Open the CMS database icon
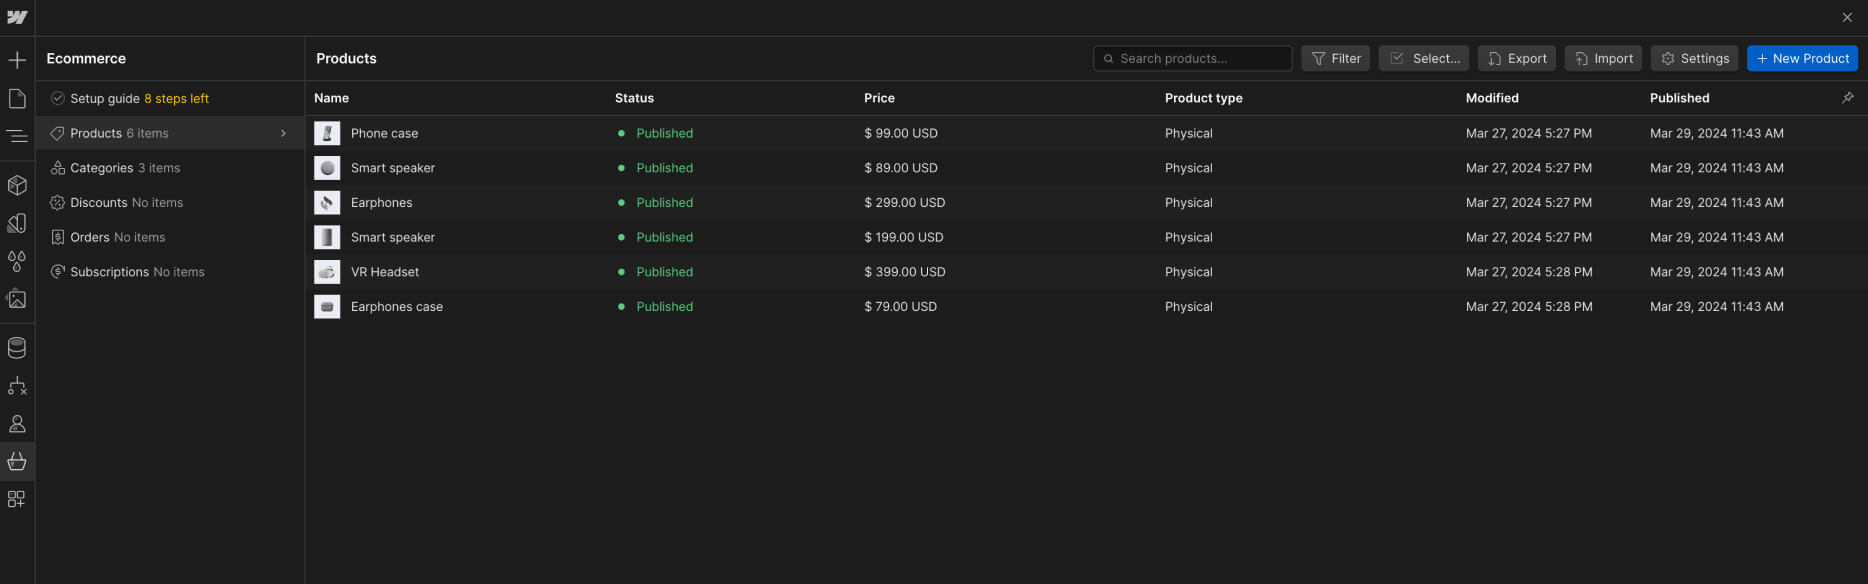Screen dimensions: 1868x584 click(x=17, y=348)
